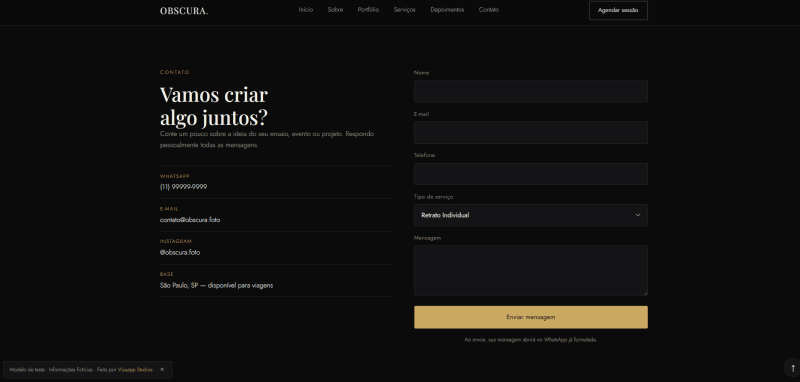Open the Tipo de serviço dropdown
The height and width of the screenshot is (382, 800).
coord(531,215)
